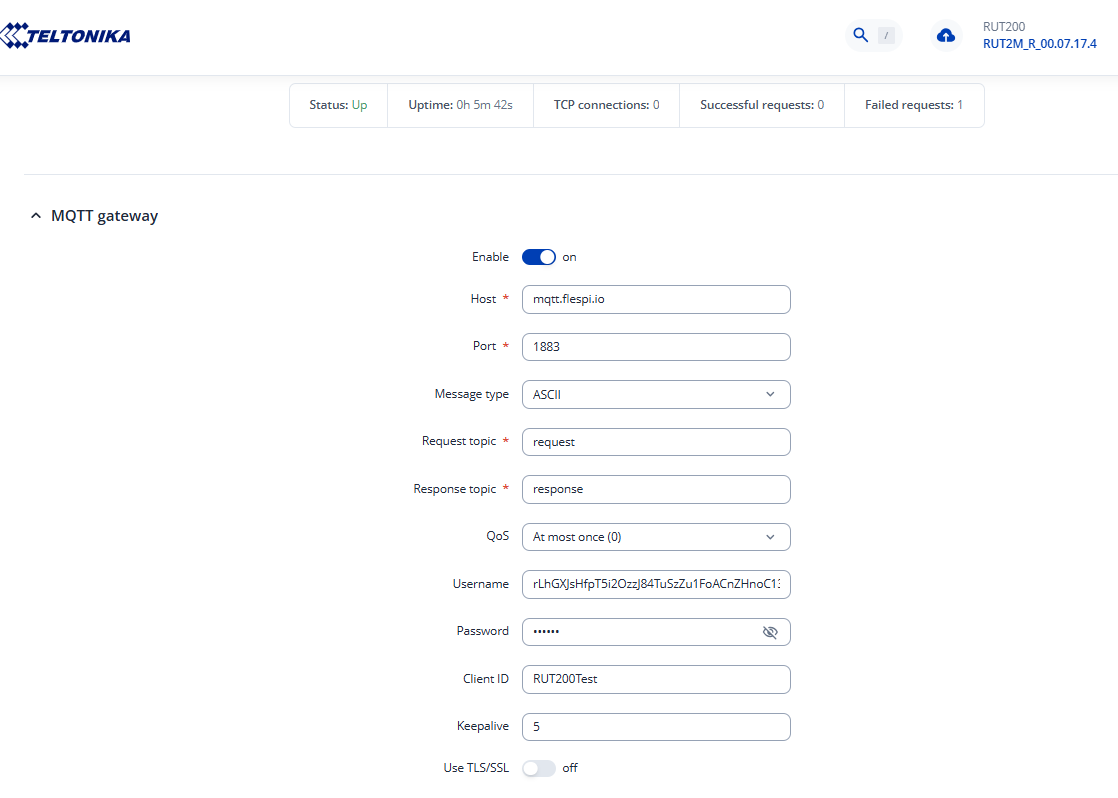
Task: Click the Password input field
Action: tap(640, 632)
